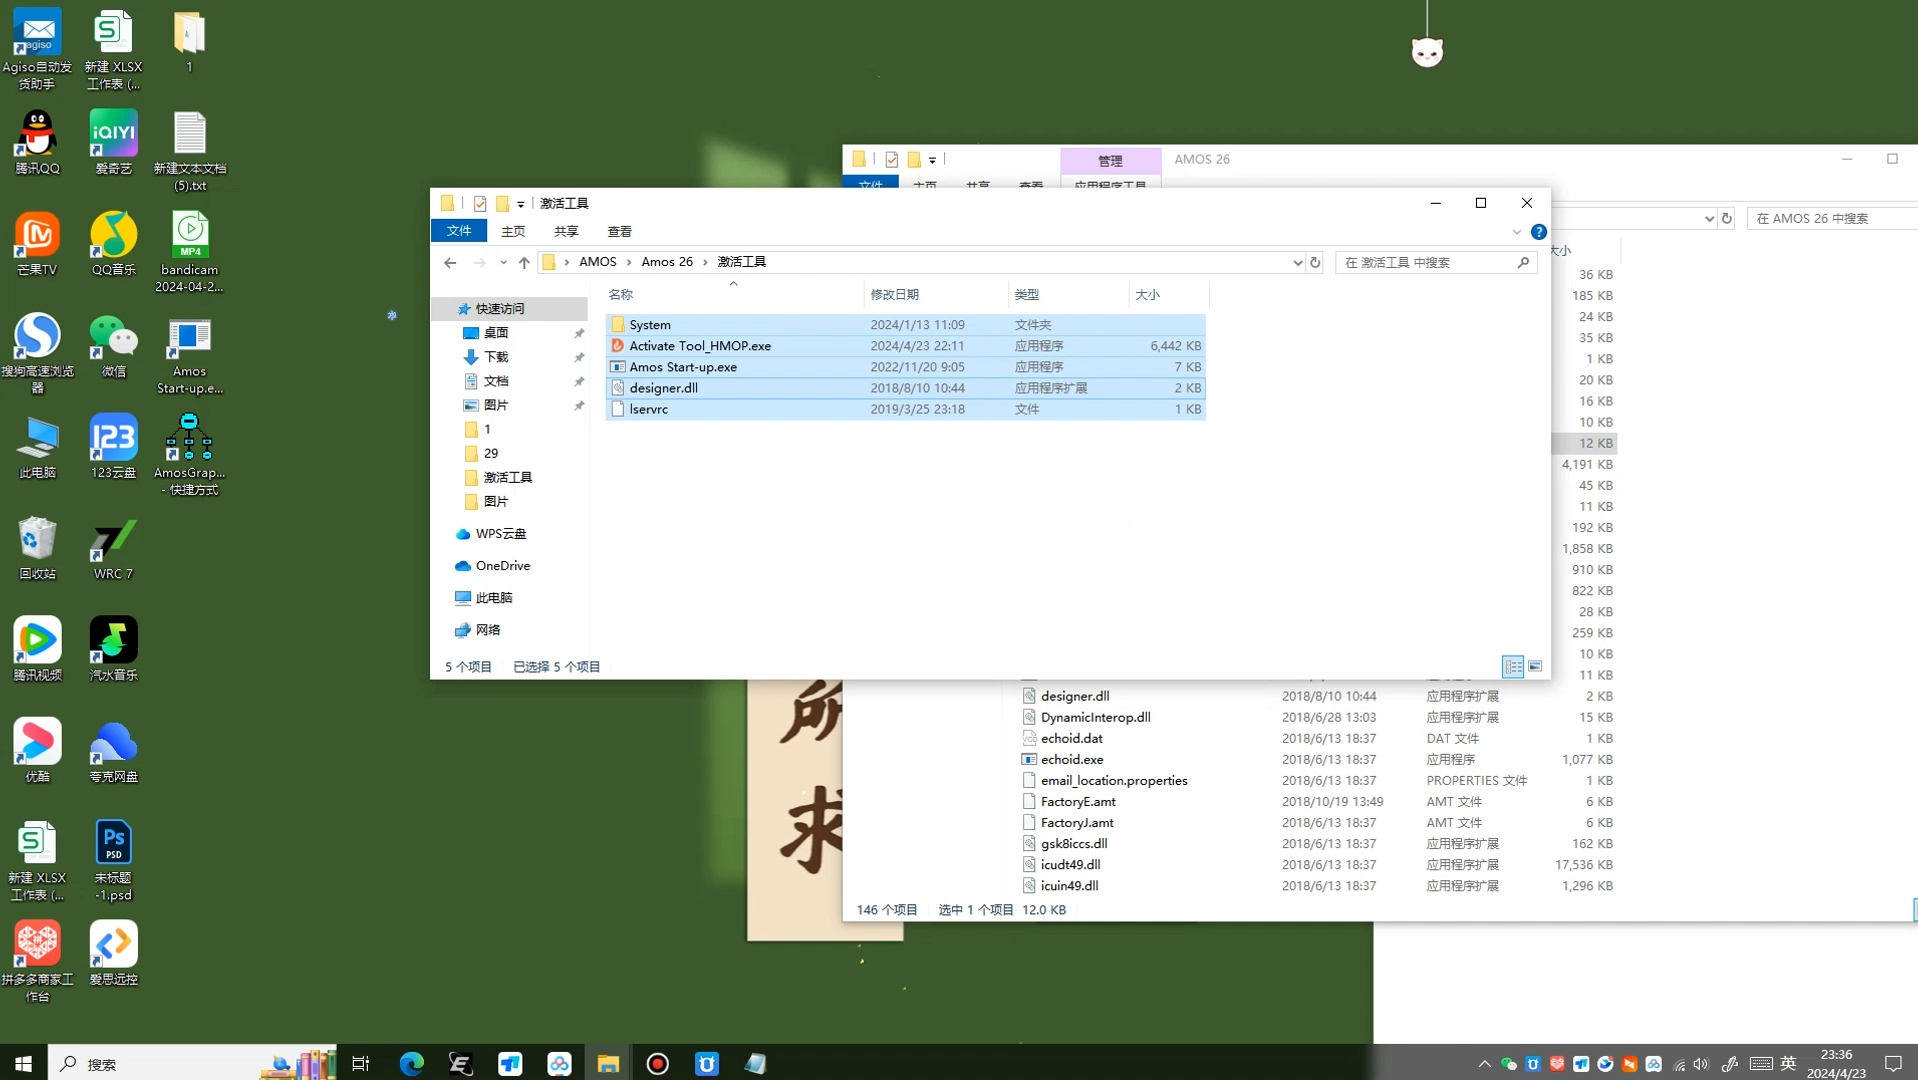Switch to large icons view layout
This screenshot has height=1080, width=1918.
(x=1535, y=666)
